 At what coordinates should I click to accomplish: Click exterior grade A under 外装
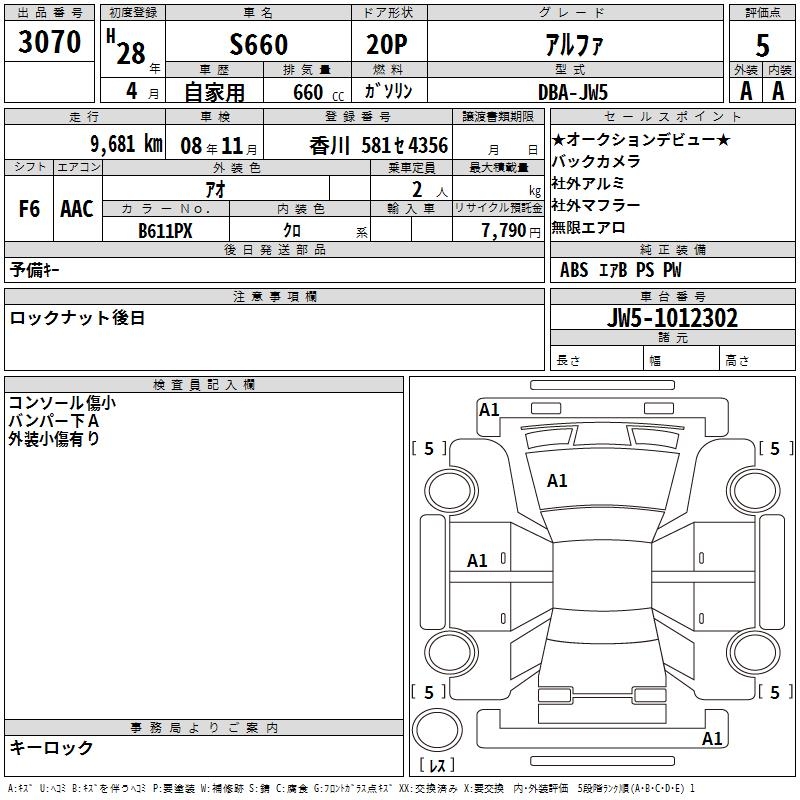click(x=746, y=91)
